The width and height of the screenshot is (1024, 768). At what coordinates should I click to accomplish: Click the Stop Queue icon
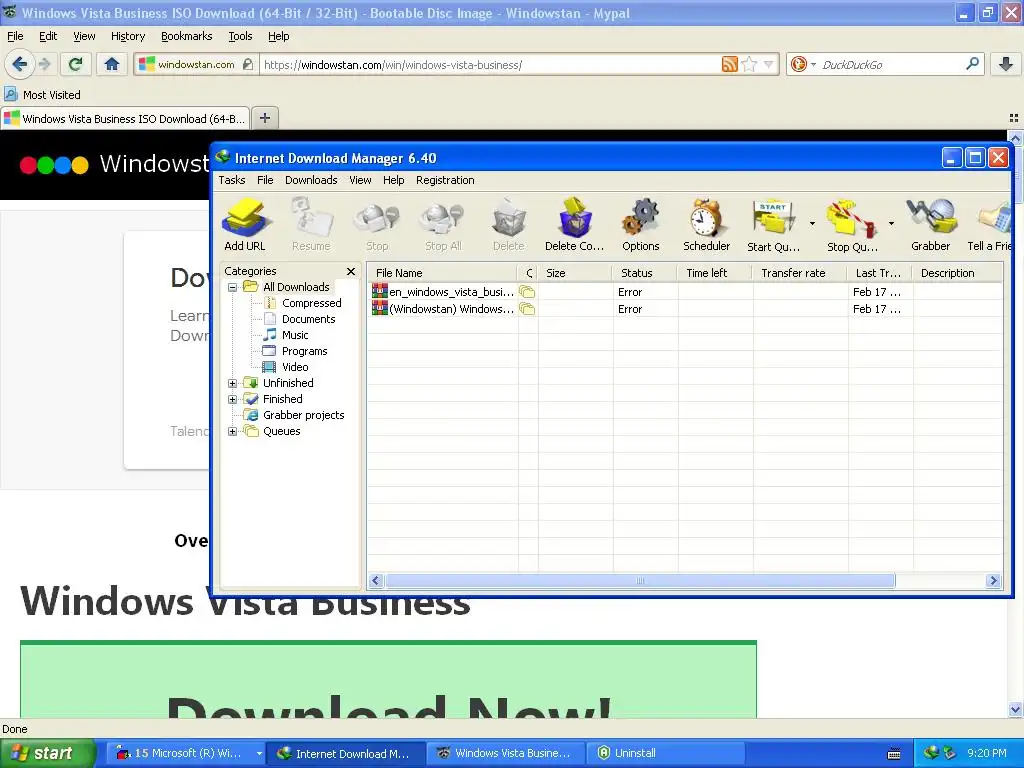tap(852, 225)
